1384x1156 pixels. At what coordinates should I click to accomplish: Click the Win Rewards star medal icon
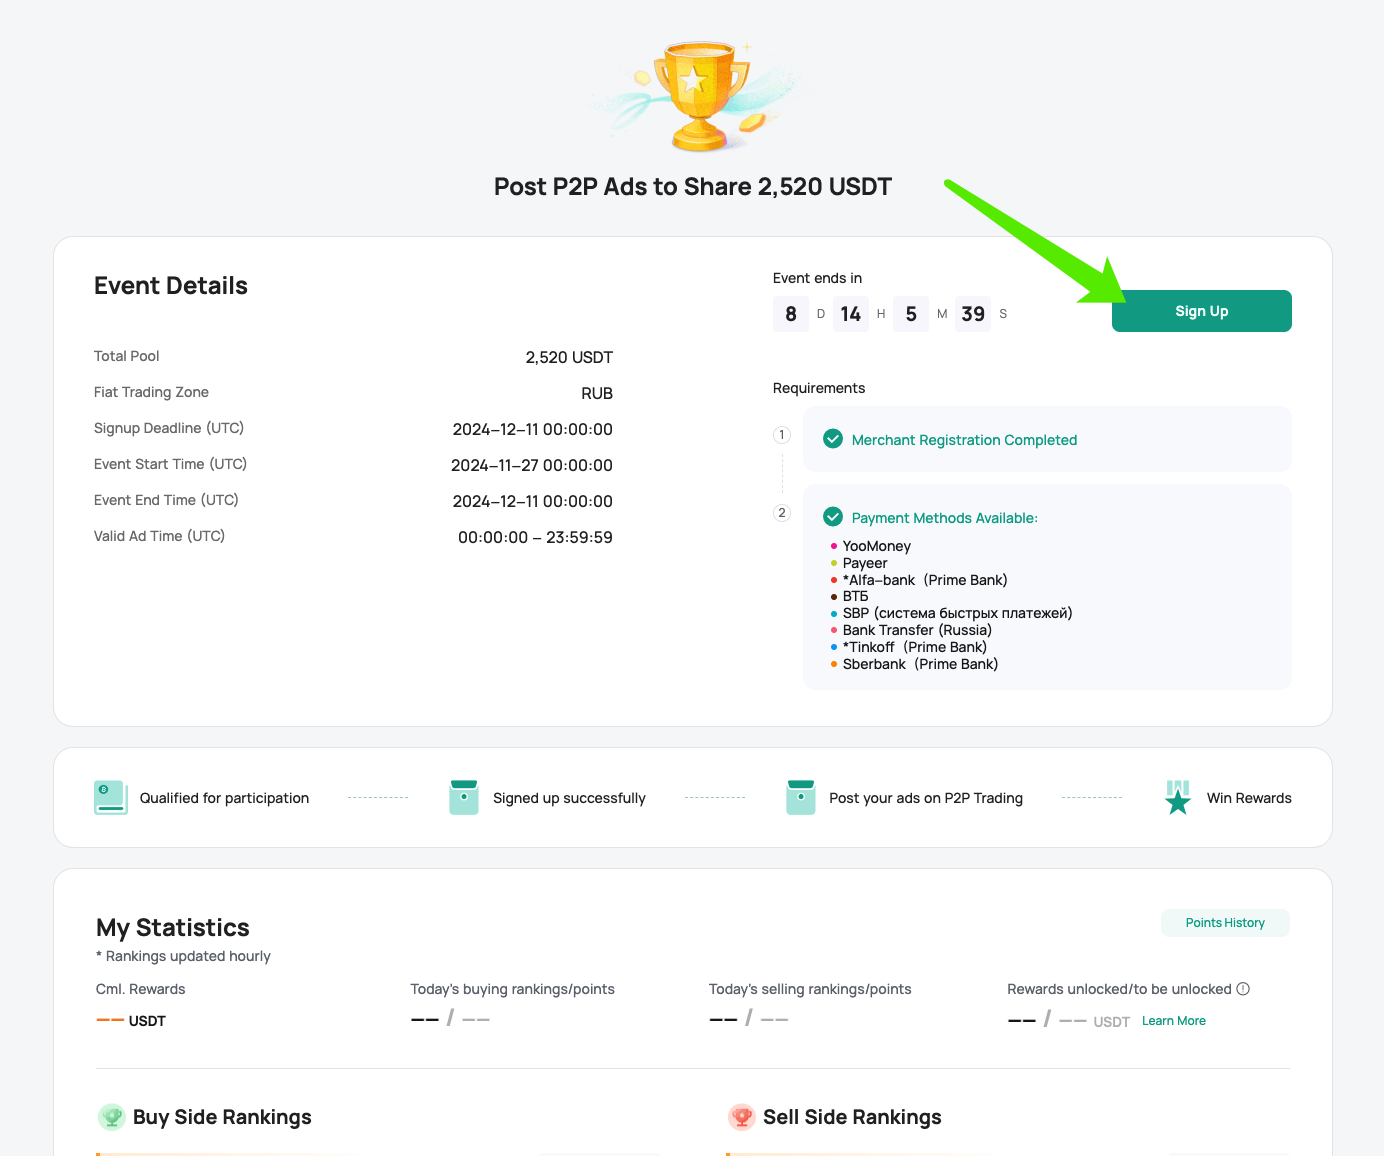1178,797
